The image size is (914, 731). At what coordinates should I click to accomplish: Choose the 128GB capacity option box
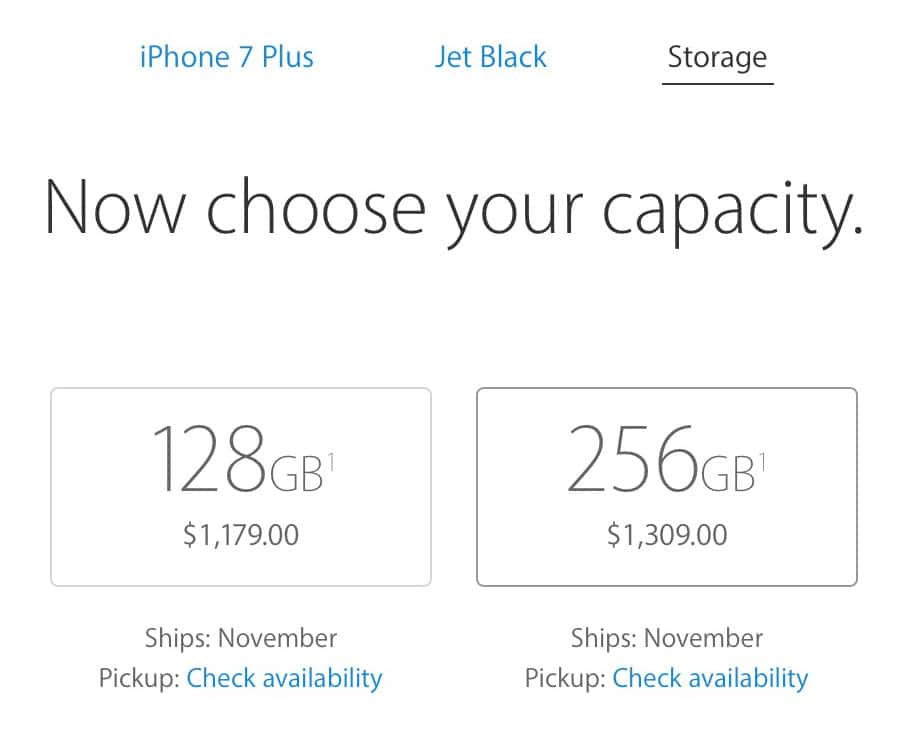pyautogui.click(x=241, y=486)
